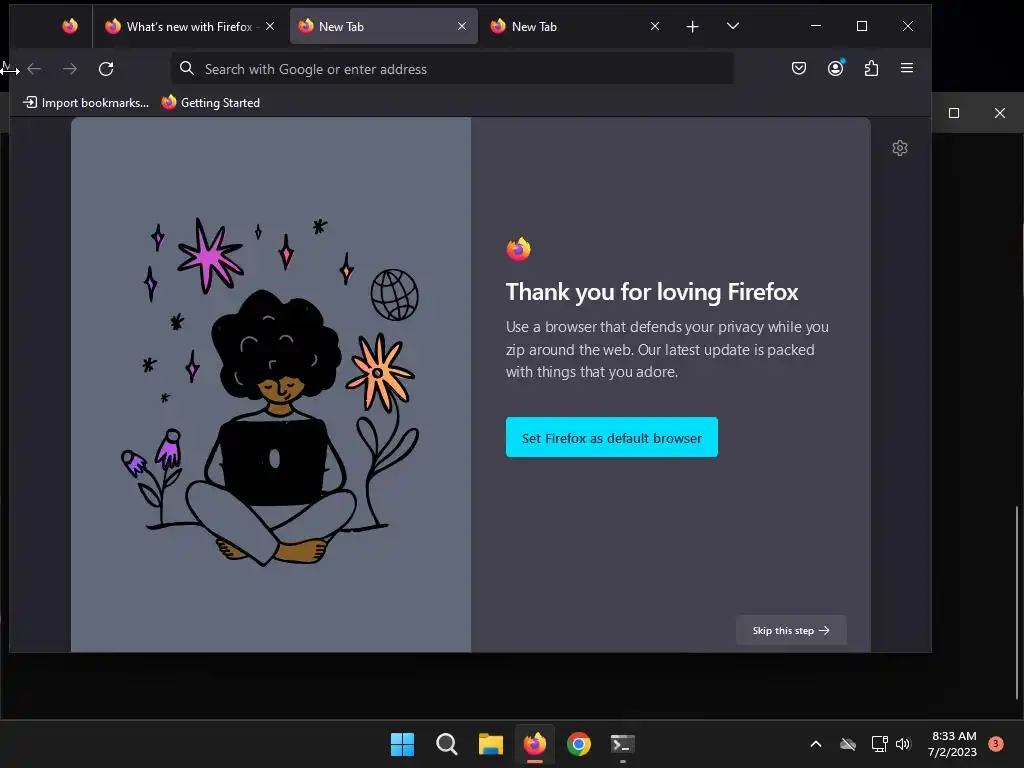Focus the Search with Google address bar

[452, 69]
